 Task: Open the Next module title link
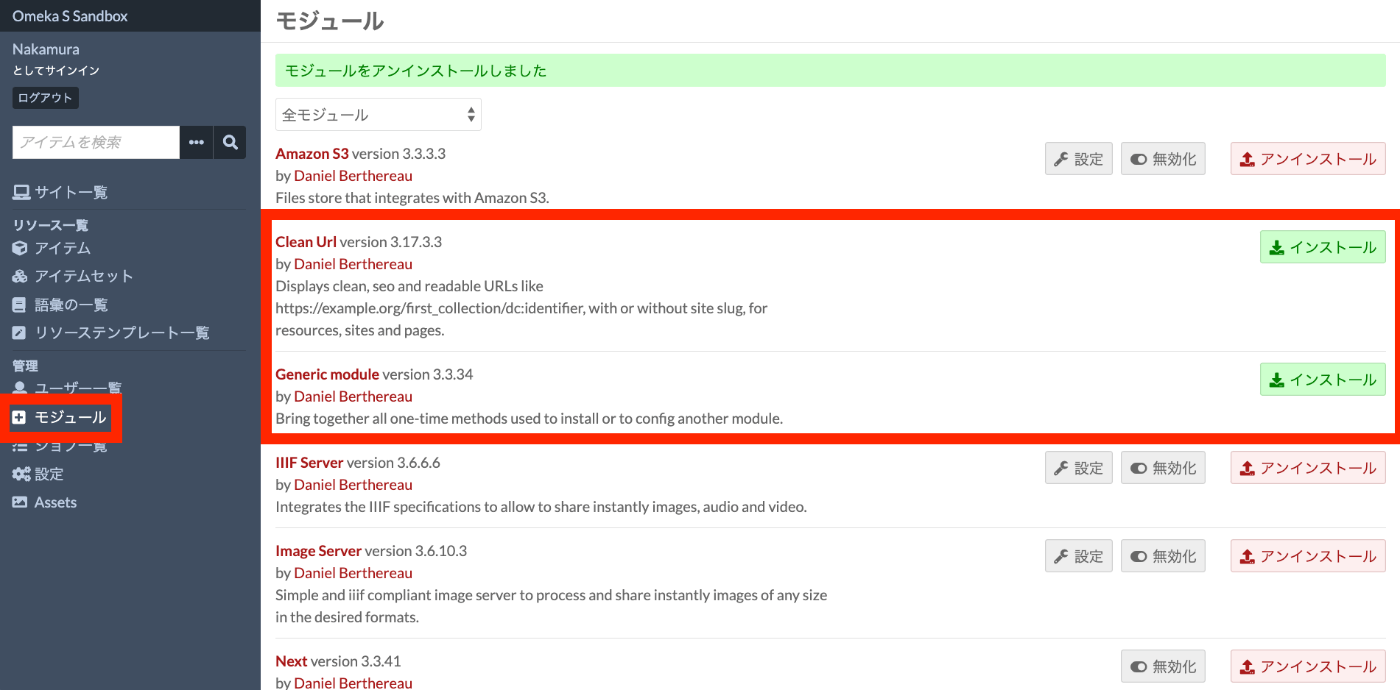coord(291,661)
